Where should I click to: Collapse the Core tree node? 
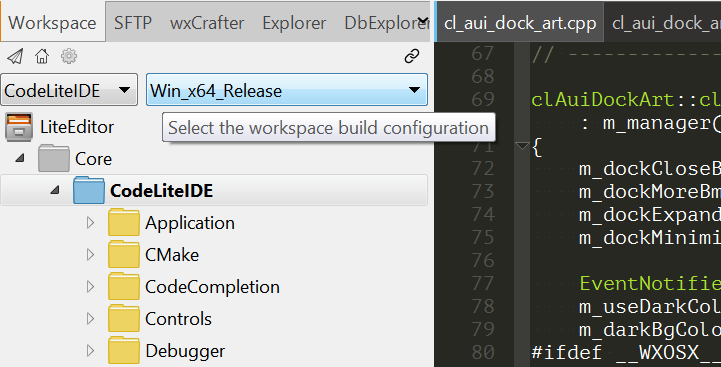(x=19, y=158)
